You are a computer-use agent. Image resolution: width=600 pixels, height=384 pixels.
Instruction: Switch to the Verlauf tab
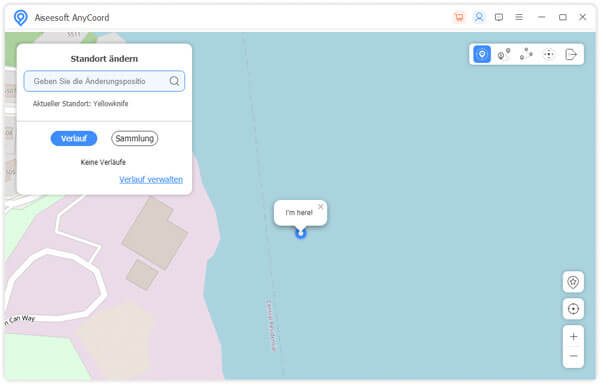pos(74,138)
